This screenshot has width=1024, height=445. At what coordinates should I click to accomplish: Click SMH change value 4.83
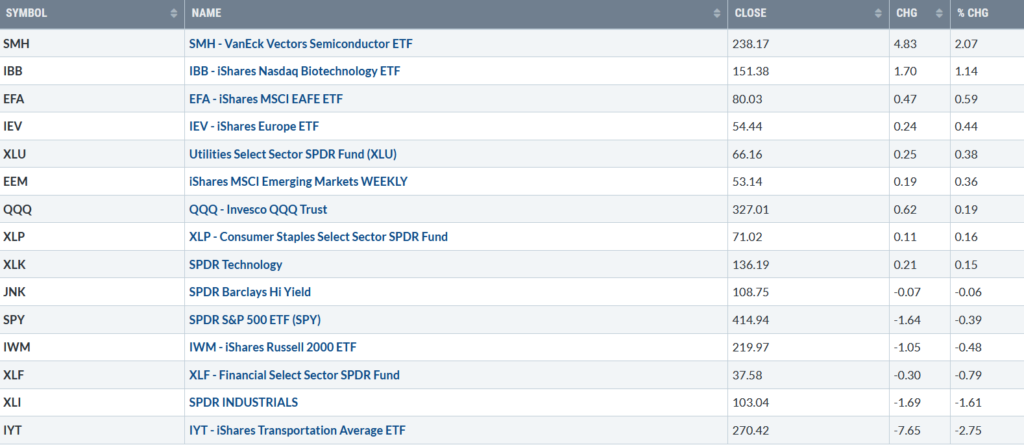pos(905,44)
